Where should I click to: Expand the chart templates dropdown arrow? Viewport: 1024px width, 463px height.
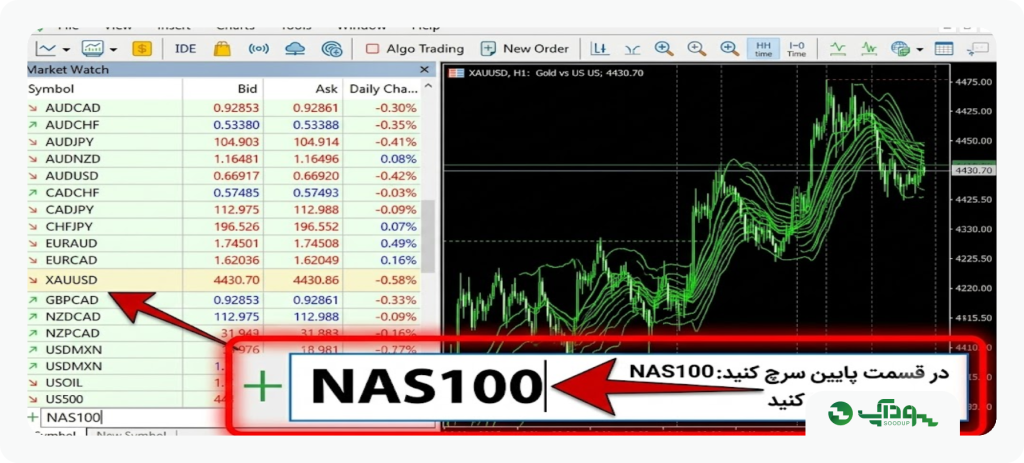(x=114, y=50)
